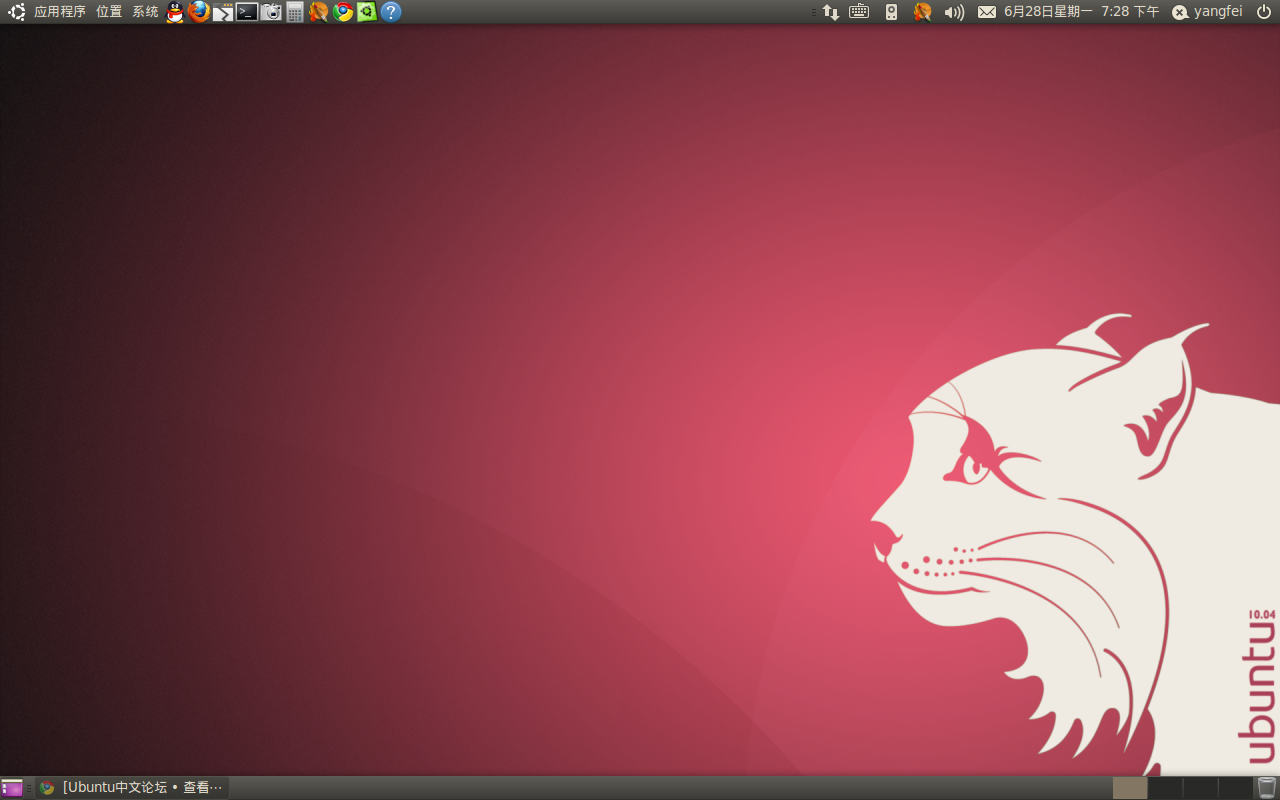Image resolution: width=1280 pixels, height=800 pixels.
Task: Open the 系统 (System) menu
Action: point(145,12)
